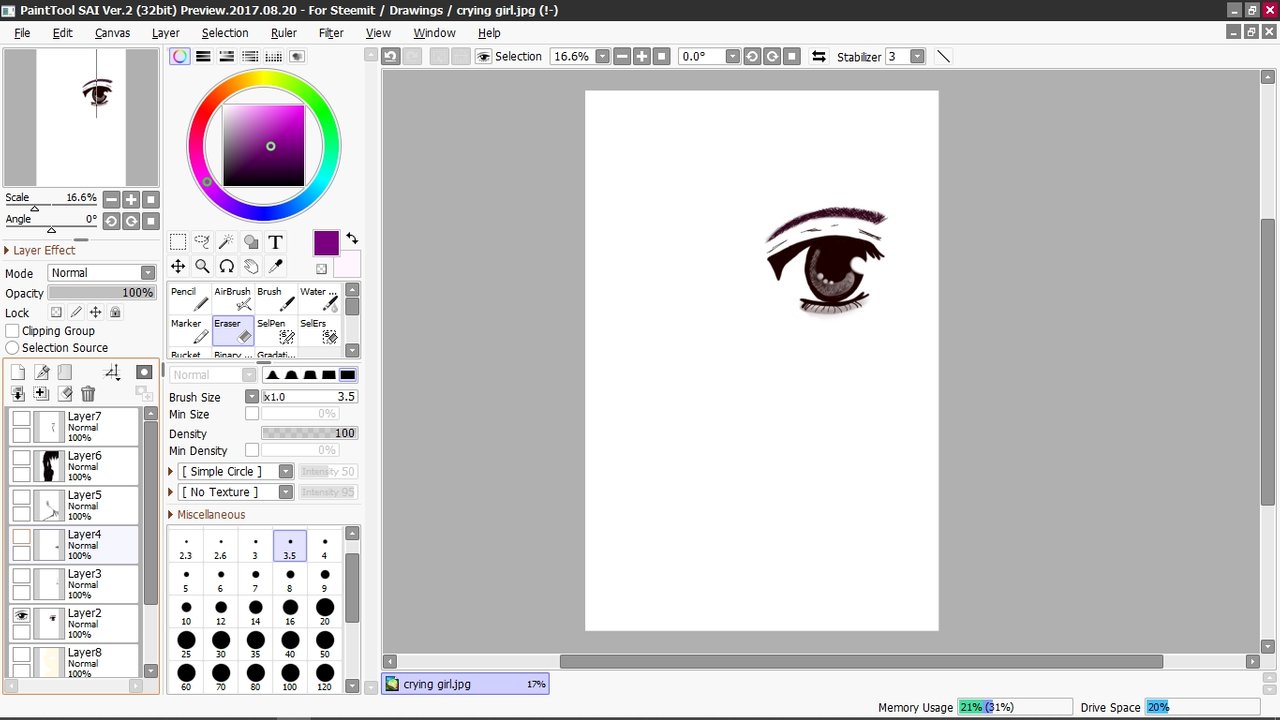Open the Filter menu
This screenshot has height=720, width=1280.
pos(331,33)
